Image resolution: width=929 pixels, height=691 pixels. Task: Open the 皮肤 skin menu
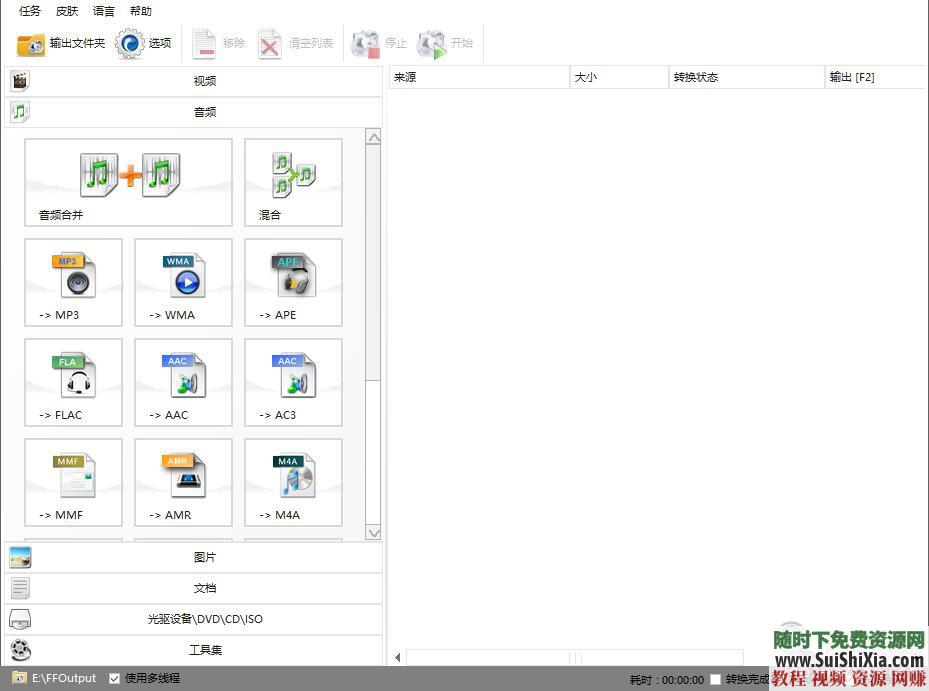pos(67,11)
